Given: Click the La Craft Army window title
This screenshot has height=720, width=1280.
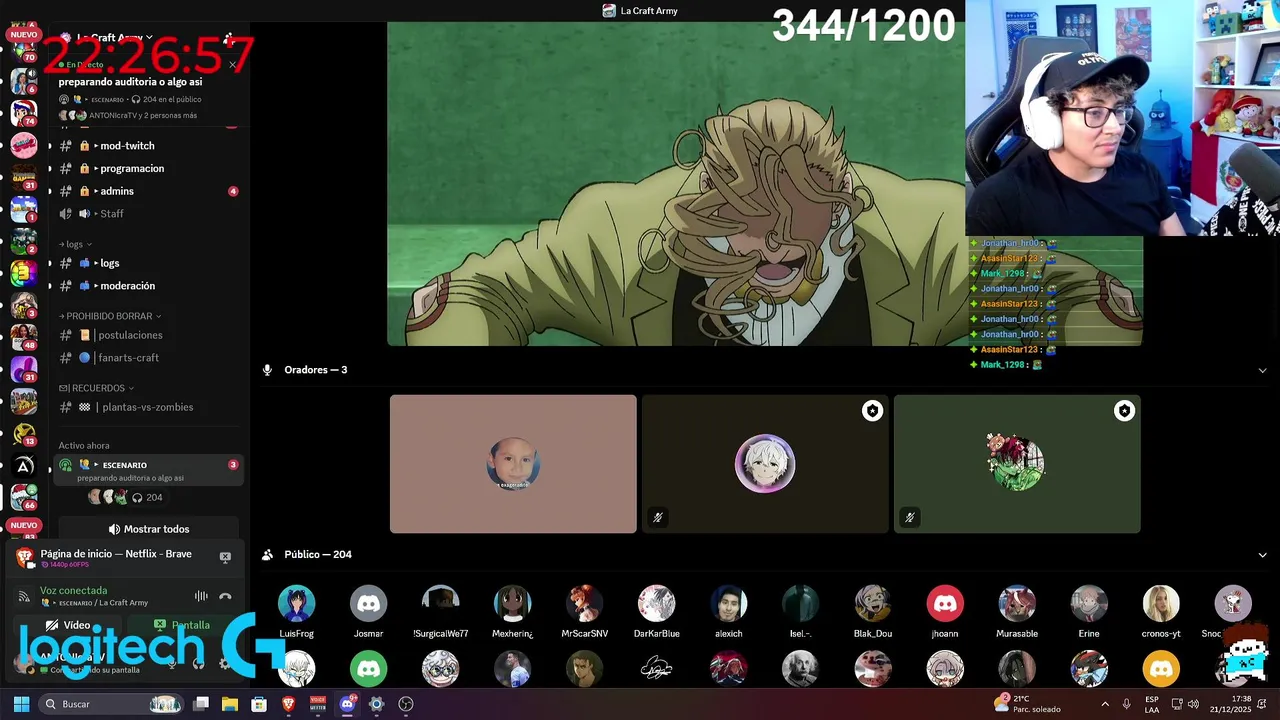Looking at the screenshot, I should (x=640, y=11).
